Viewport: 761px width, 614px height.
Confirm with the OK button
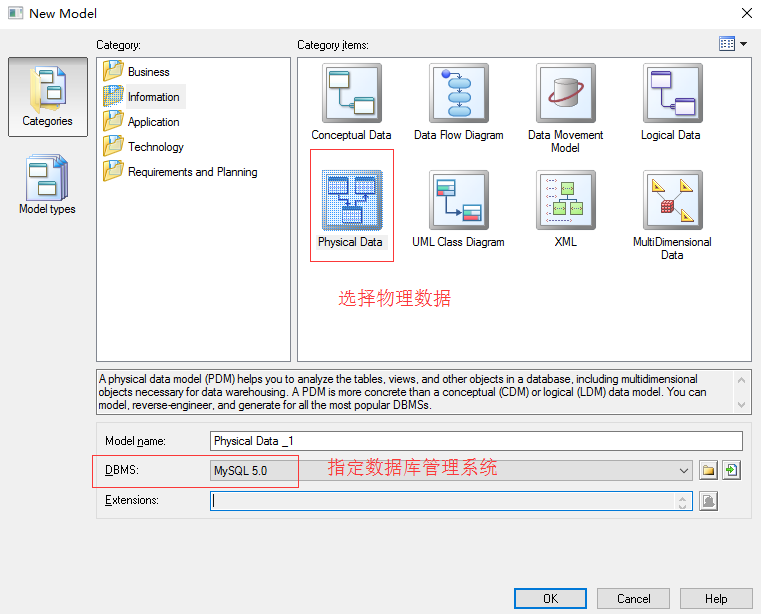(550, 598)
